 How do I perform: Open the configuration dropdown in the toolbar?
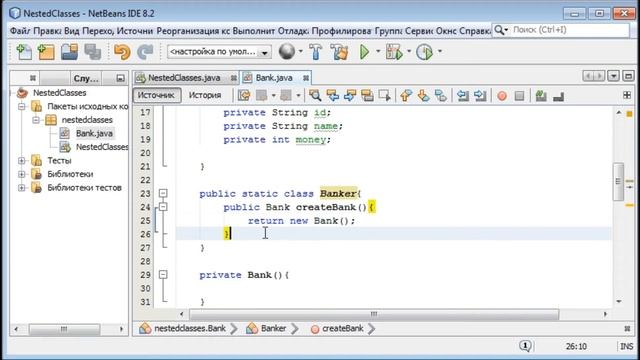click(219, 52)
